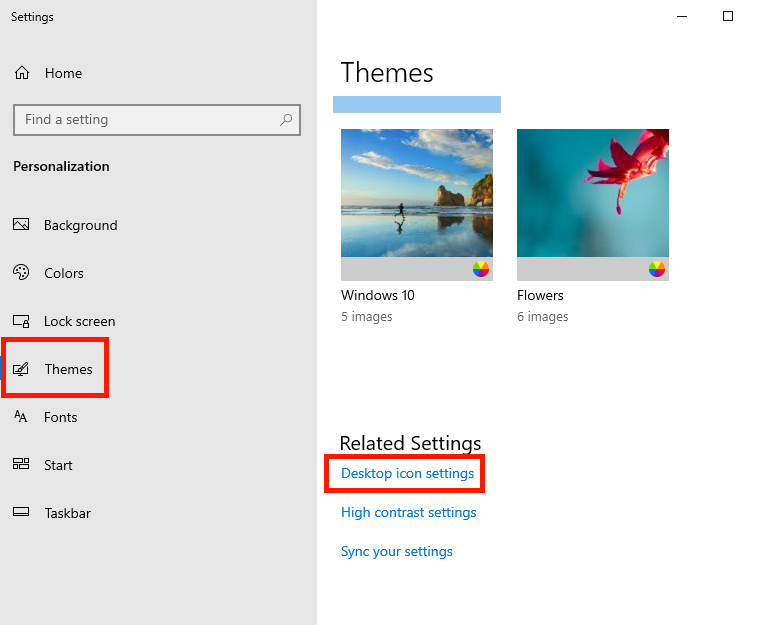761x625 pixels.
Task: Maximize the Settings window
Action: (728, 16)
